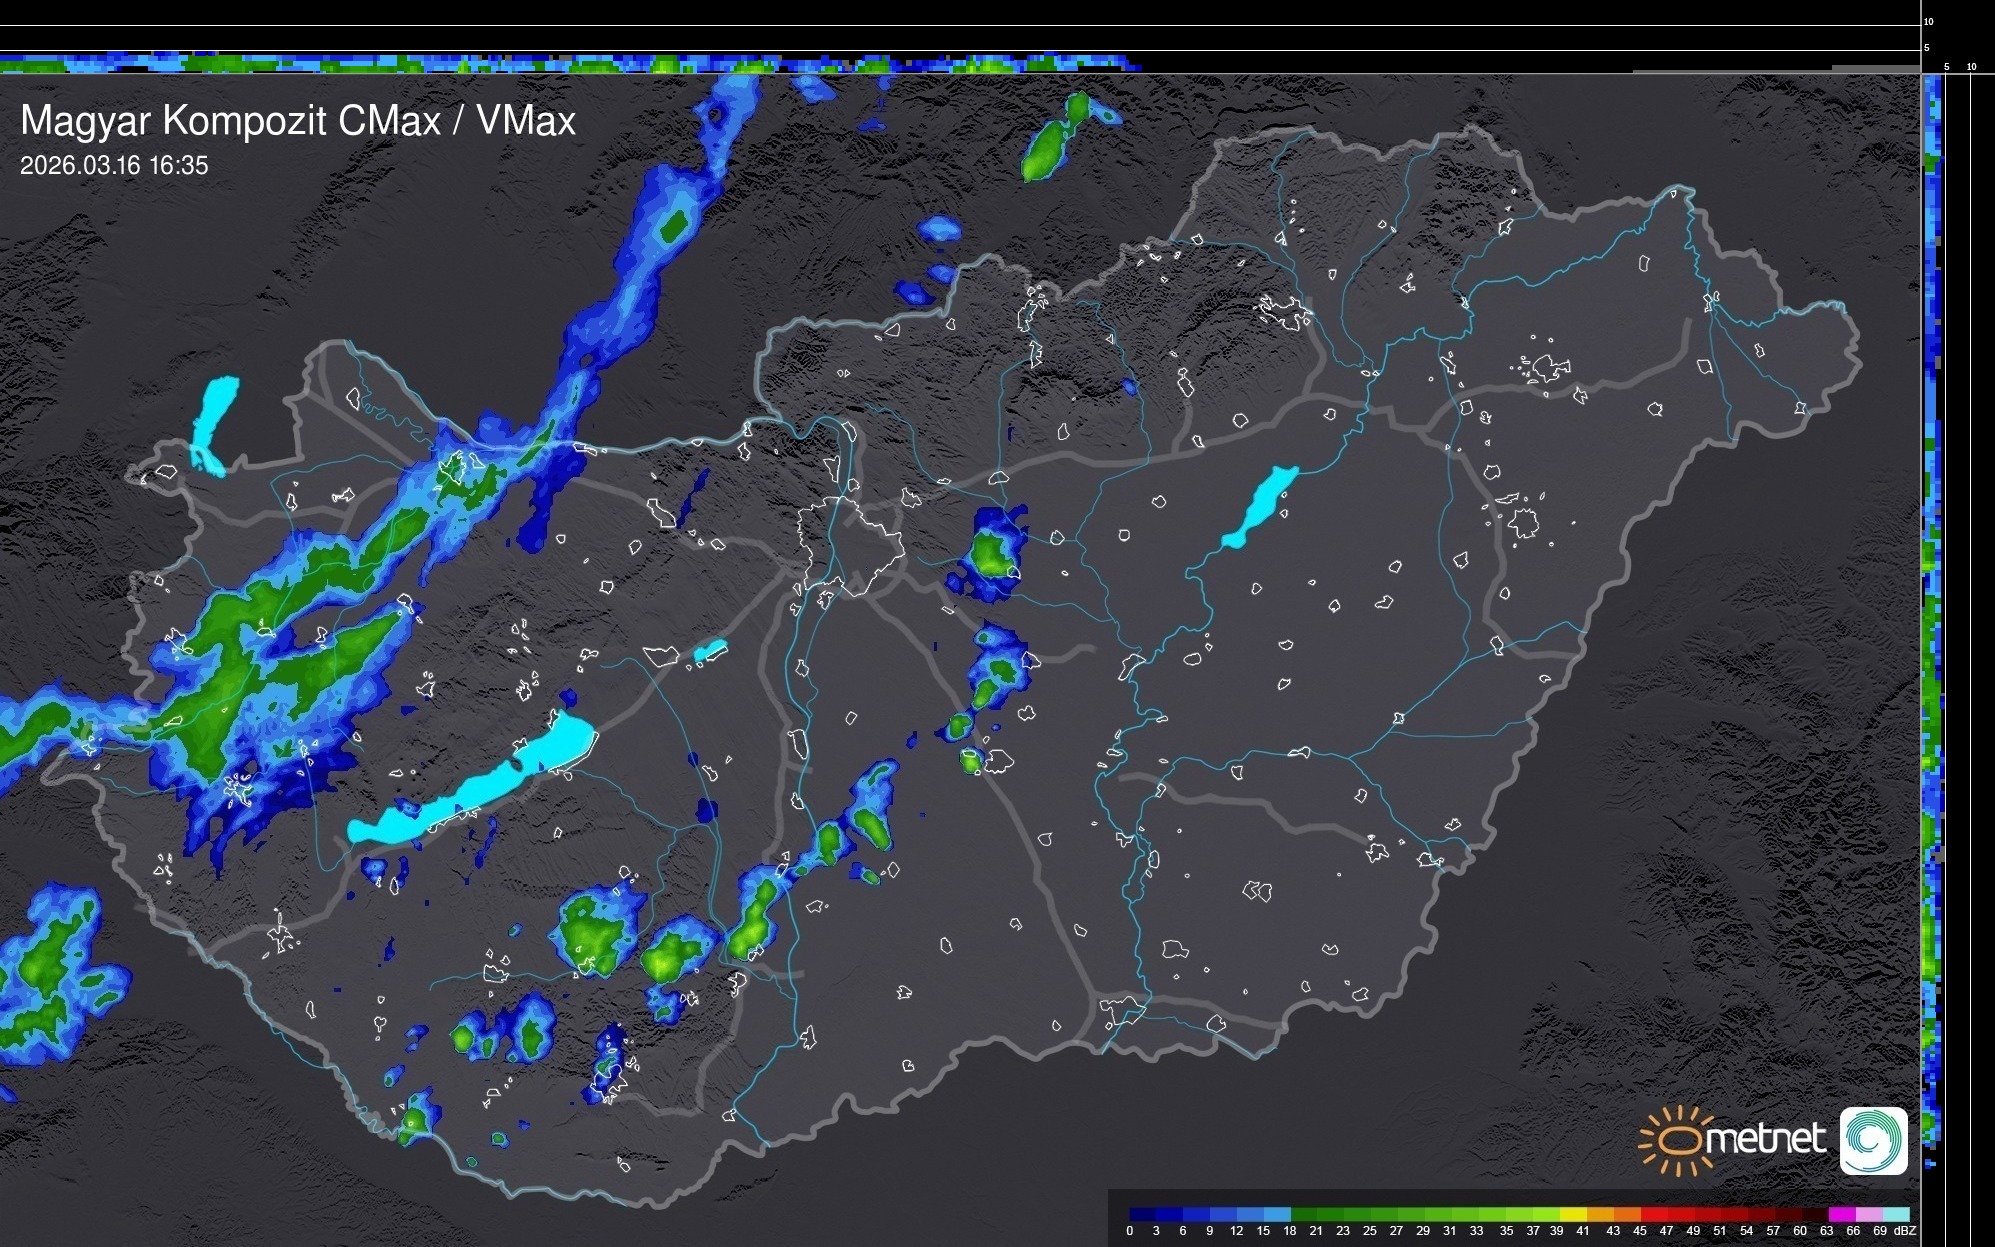Click the dark green 18 dBZ legend swatch
The height and width of the screenshot is (1247, 1995).
tap(1303, 1214)
